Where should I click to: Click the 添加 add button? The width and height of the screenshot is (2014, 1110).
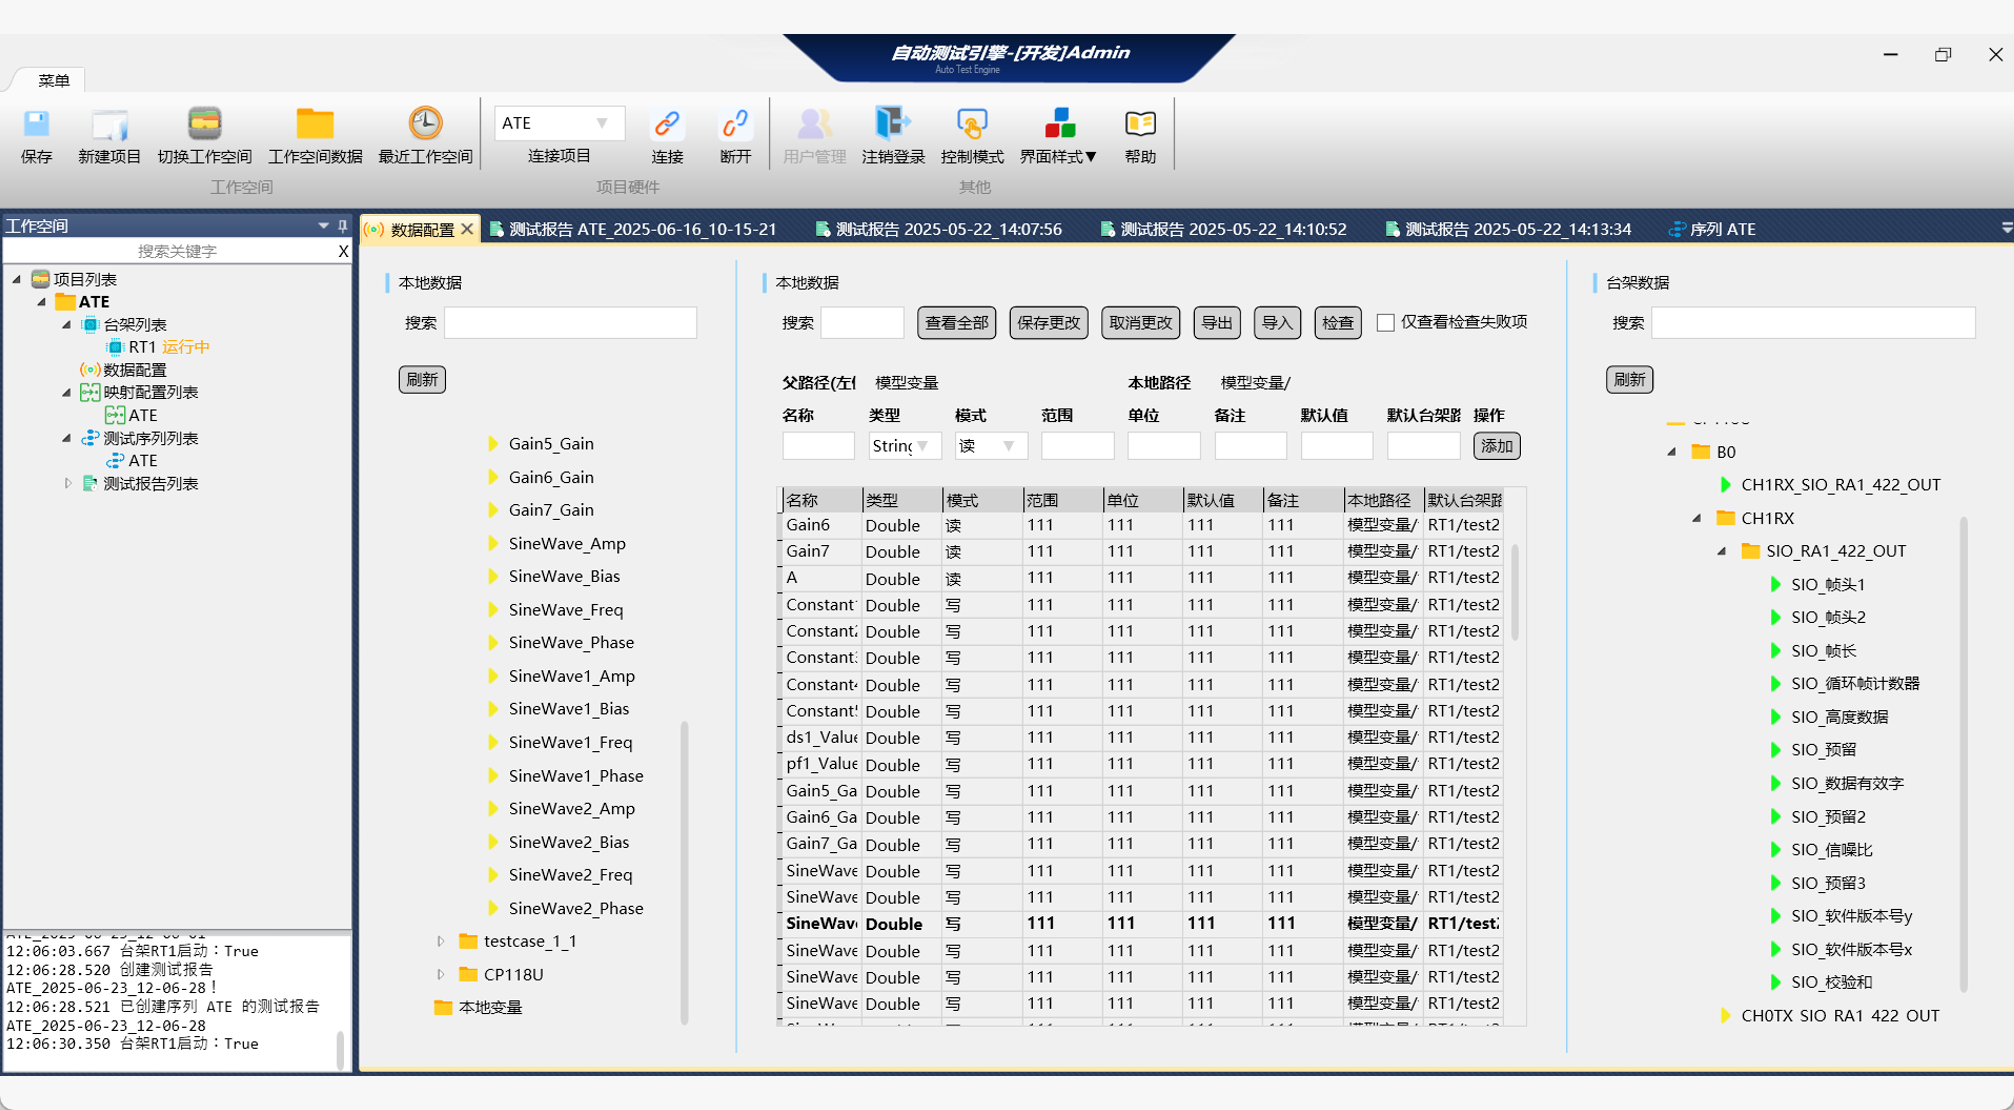pyautogui.click(x=1496, y=446)
